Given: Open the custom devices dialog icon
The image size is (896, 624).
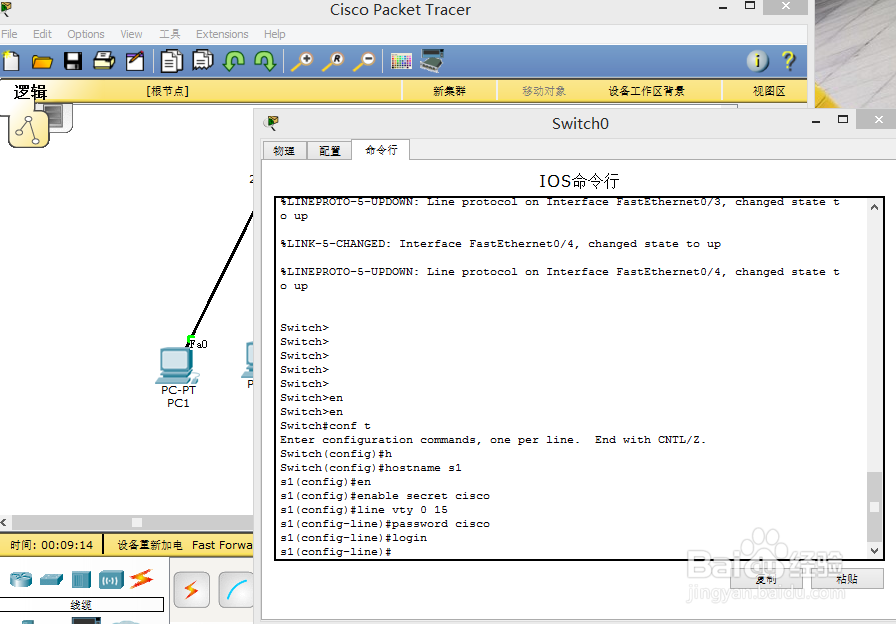Looking at the screenshot, I should (432, 61).
